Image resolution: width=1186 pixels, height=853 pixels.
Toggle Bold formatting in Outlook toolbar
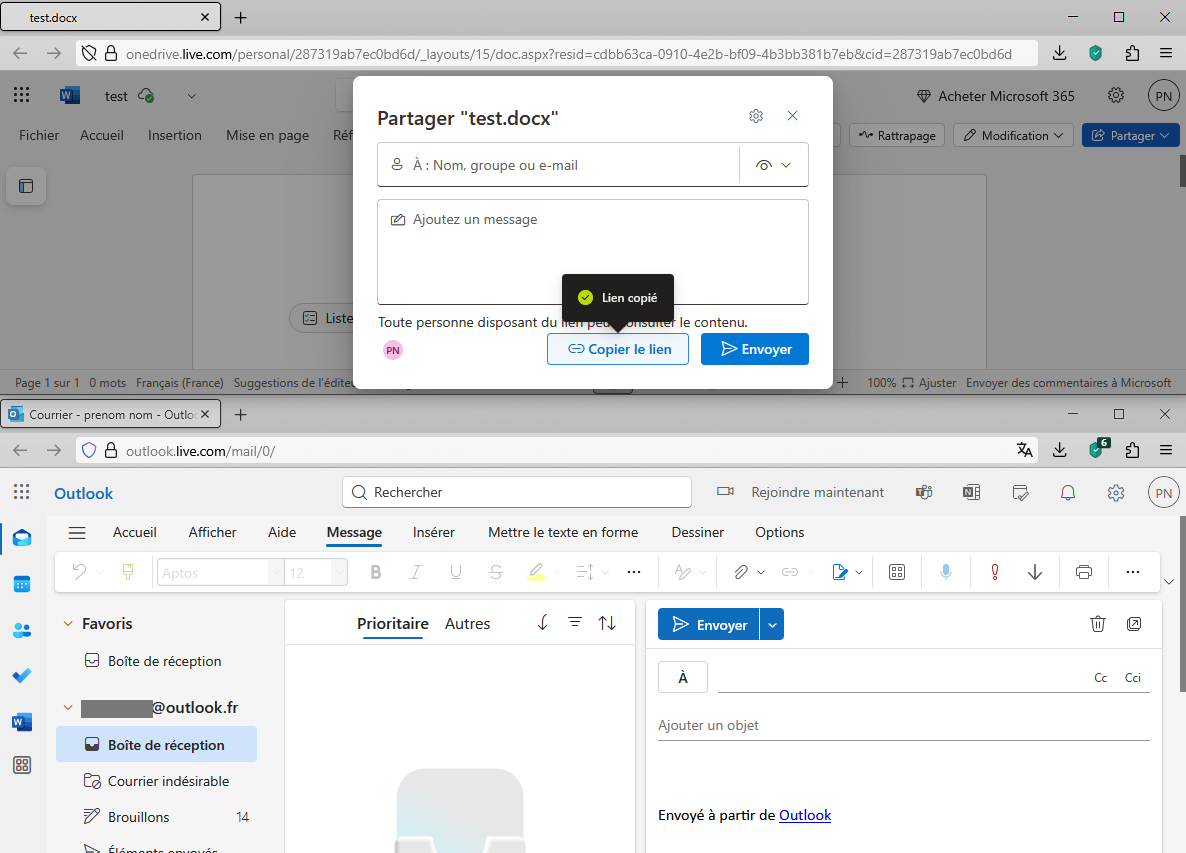(x=376, y=572)
